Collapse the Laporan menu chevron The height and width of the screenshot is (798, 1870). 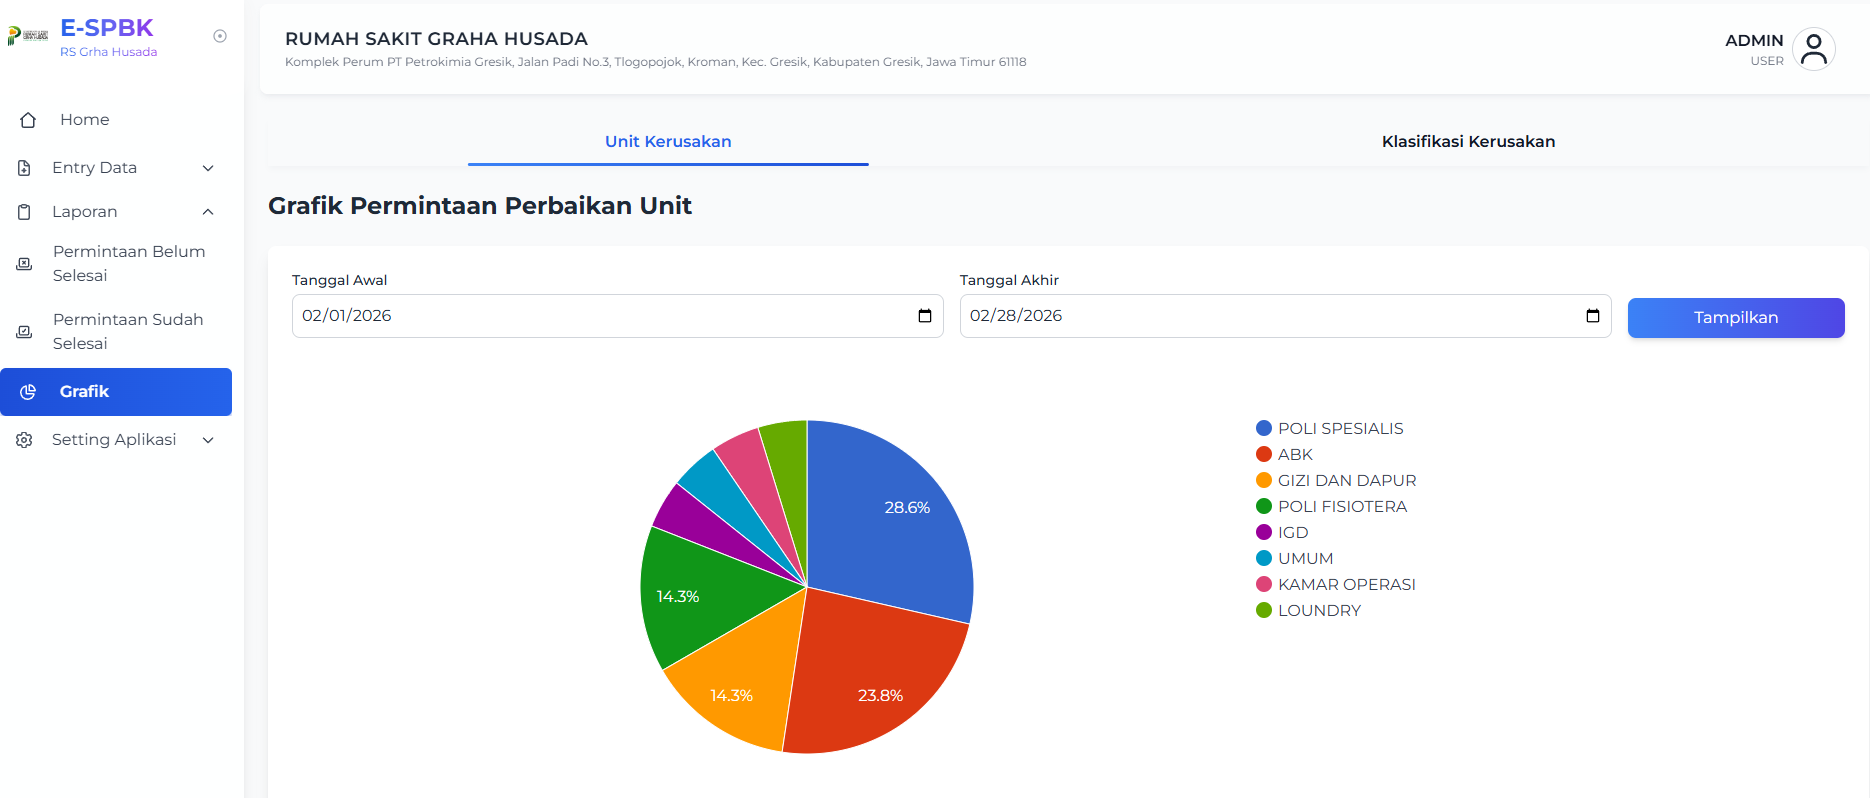click(x=208, y=212)
